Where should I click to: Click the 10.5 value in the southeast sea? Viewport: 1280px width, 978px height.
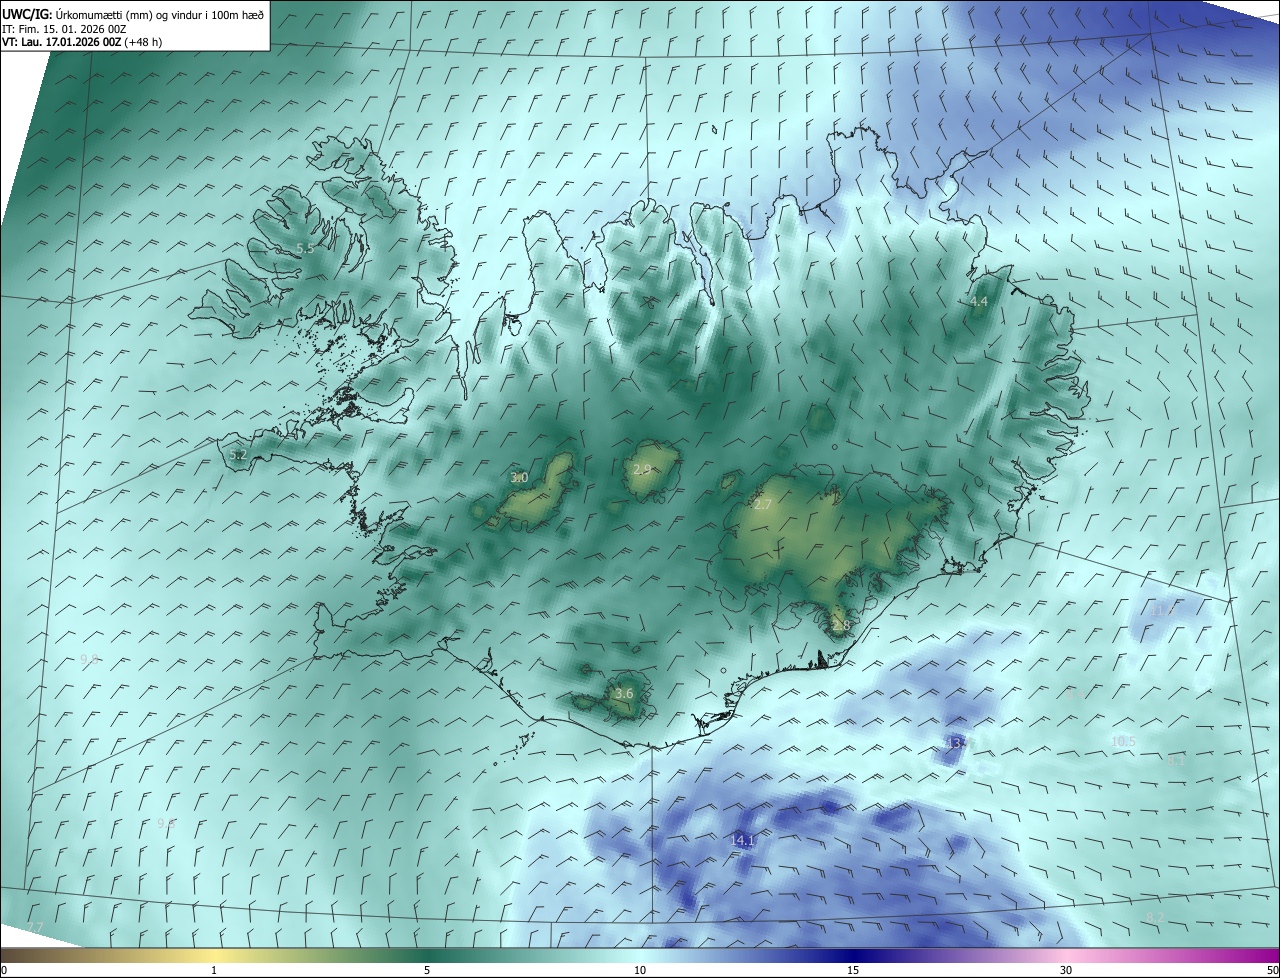[1123, 741]
